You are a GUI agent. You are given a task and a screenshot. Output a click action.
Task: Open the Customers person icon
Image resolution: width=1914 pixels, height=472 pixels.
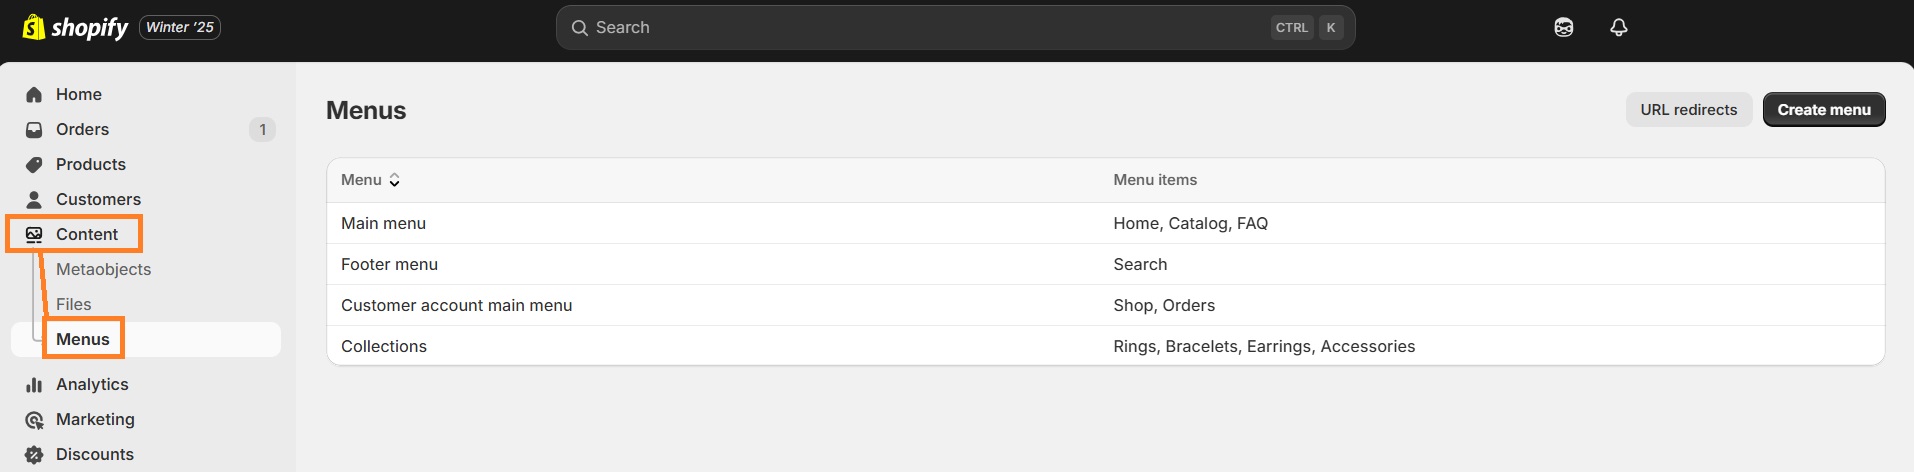[x=34, y=200]
